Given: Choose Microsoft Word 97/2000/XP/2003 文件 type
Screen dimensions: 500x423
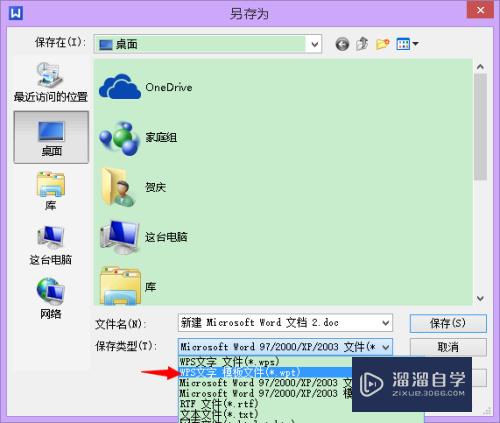Looking at the screenshot, I should pos(265,383).
